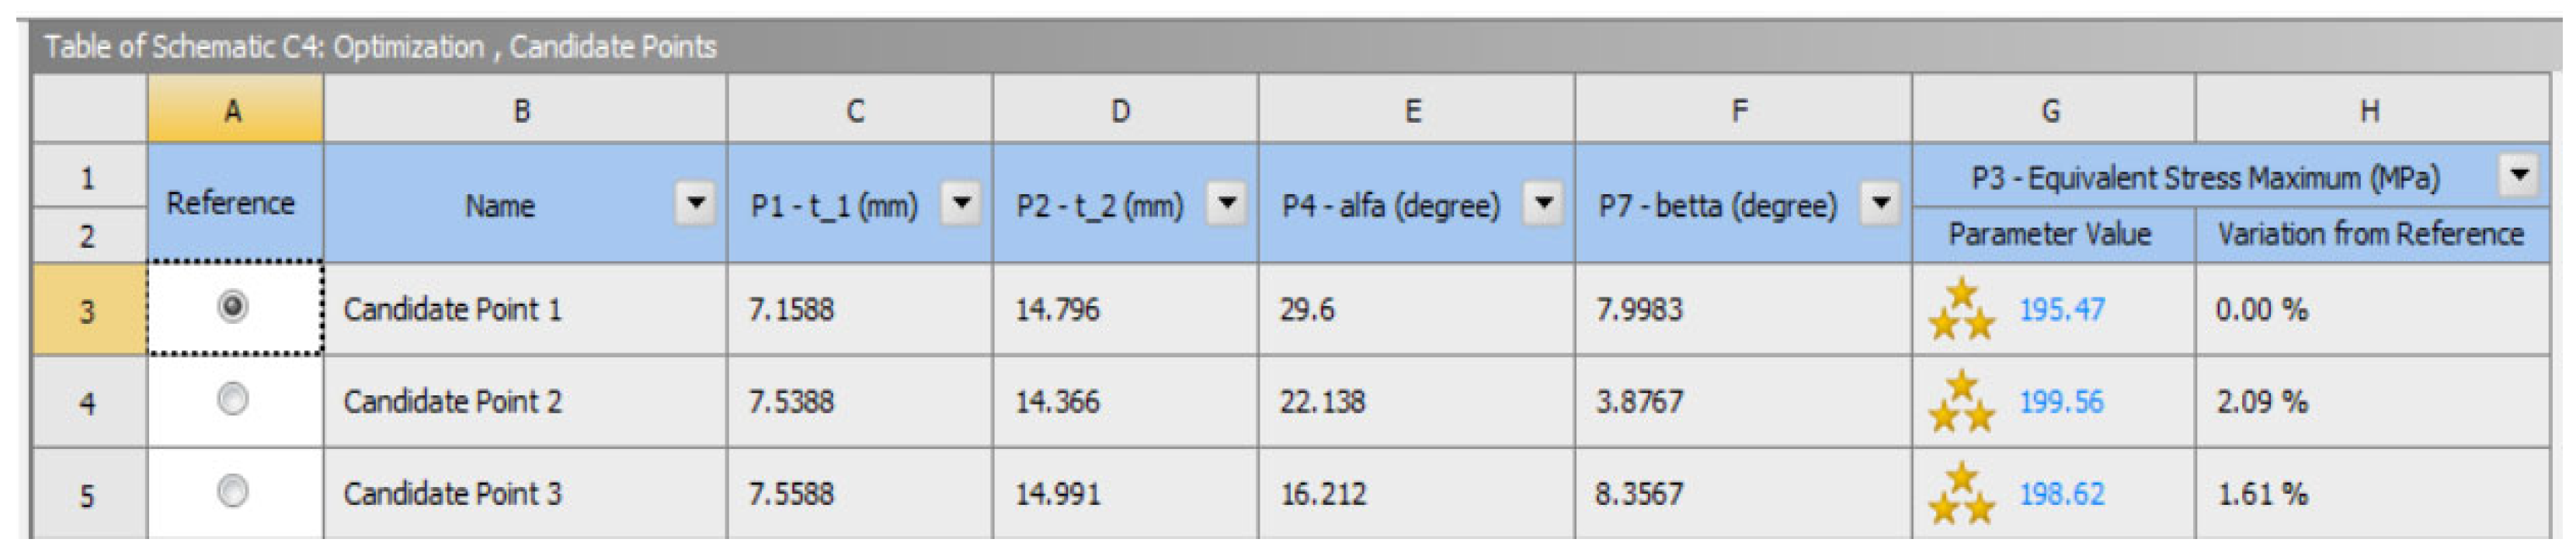Expand the P2 - t_2 (mm) column dropdown
Screen dimensions: 2576x553
pyautogui.click(x=1226, y=204)
